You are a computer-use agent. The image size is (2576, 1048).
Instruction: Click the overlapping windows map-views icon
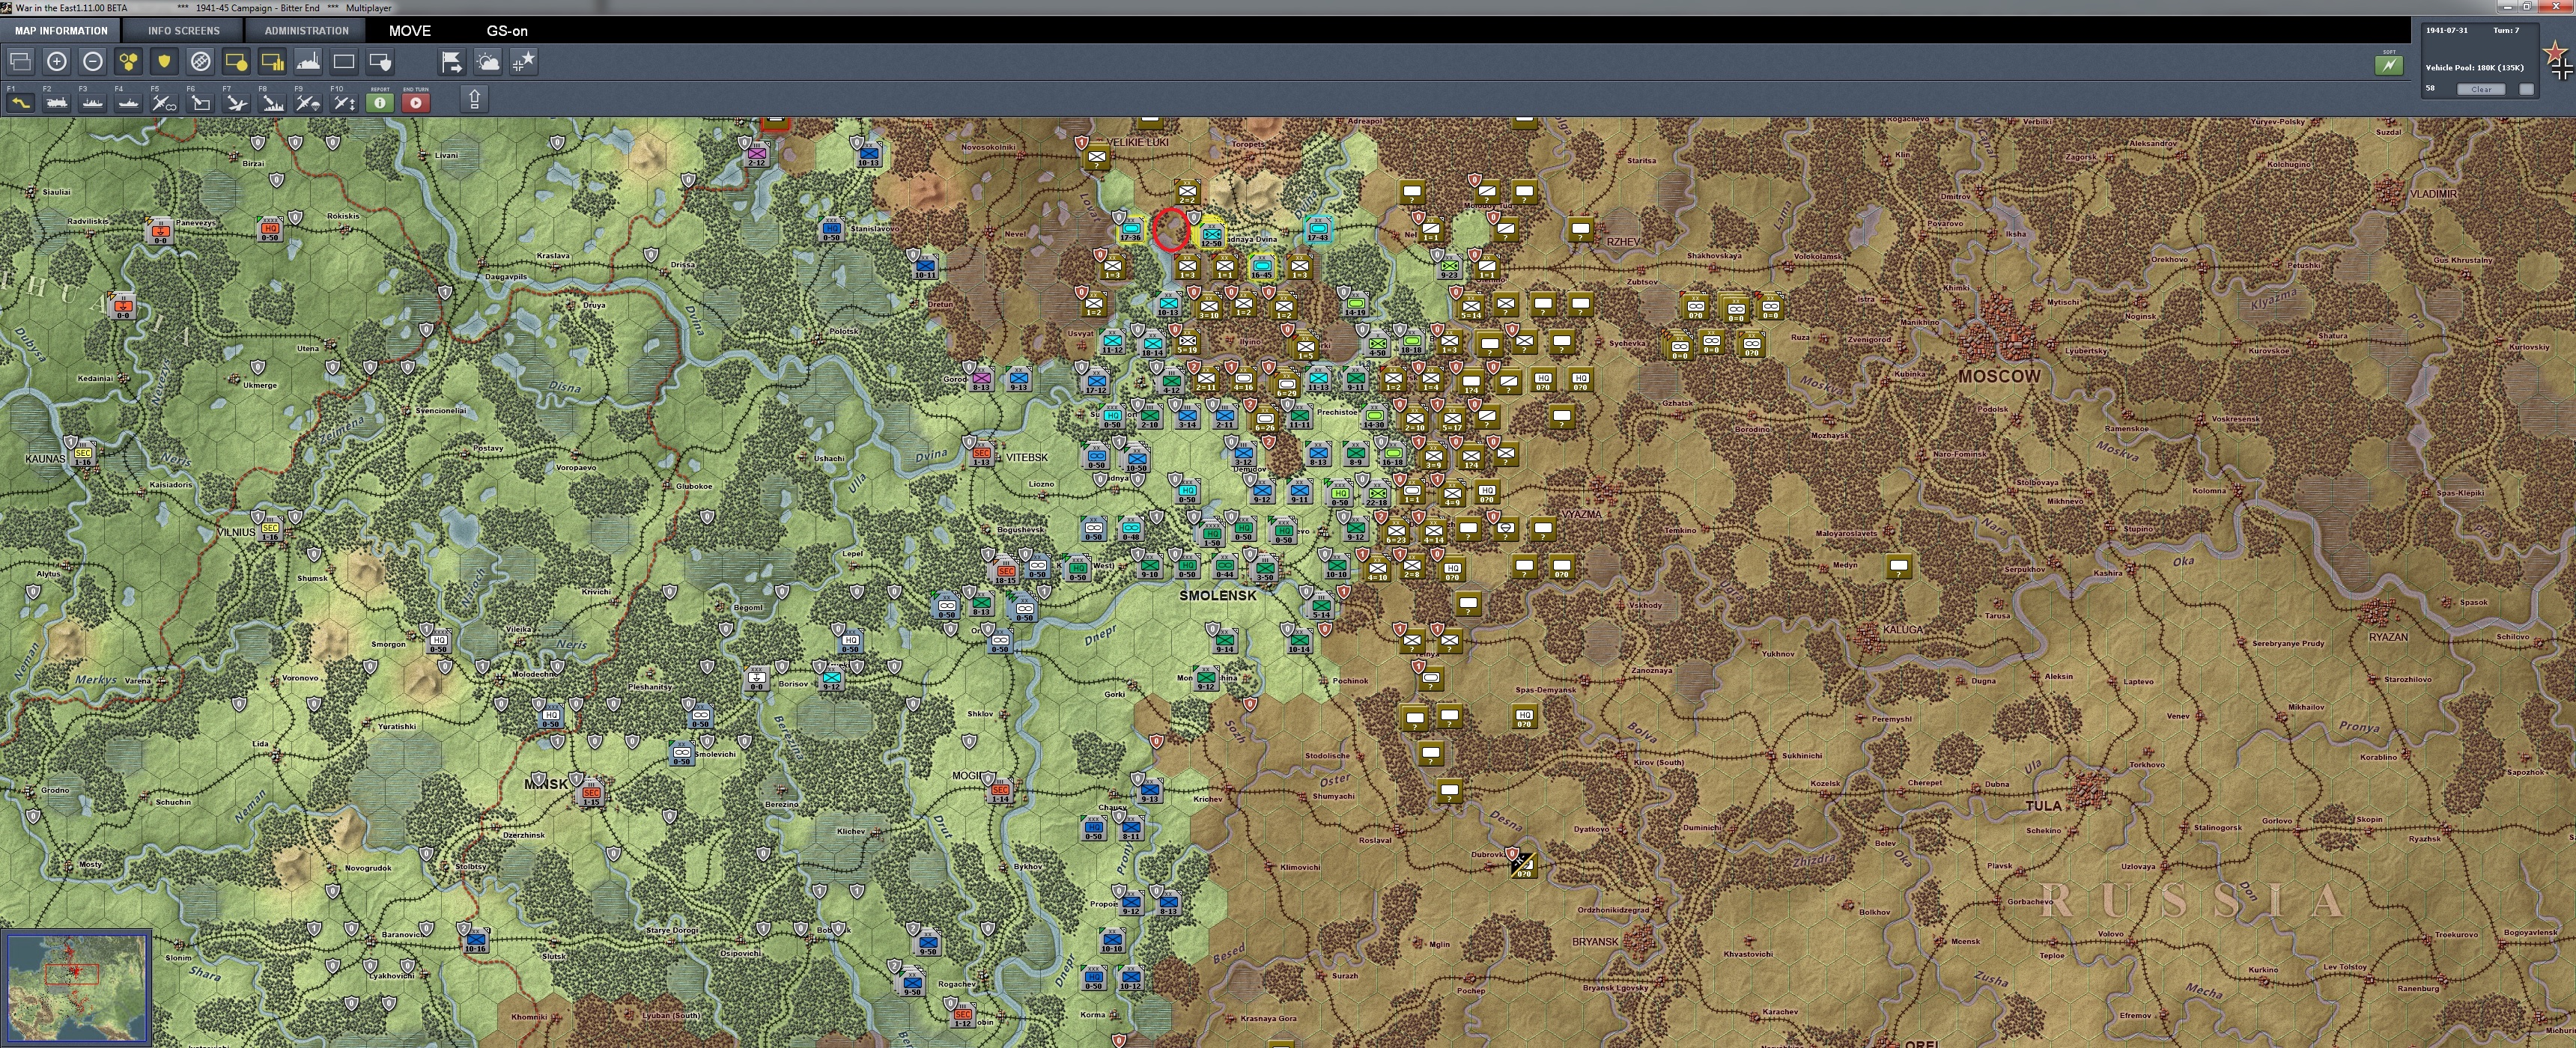pyautogui.click(x=21, y=62)
